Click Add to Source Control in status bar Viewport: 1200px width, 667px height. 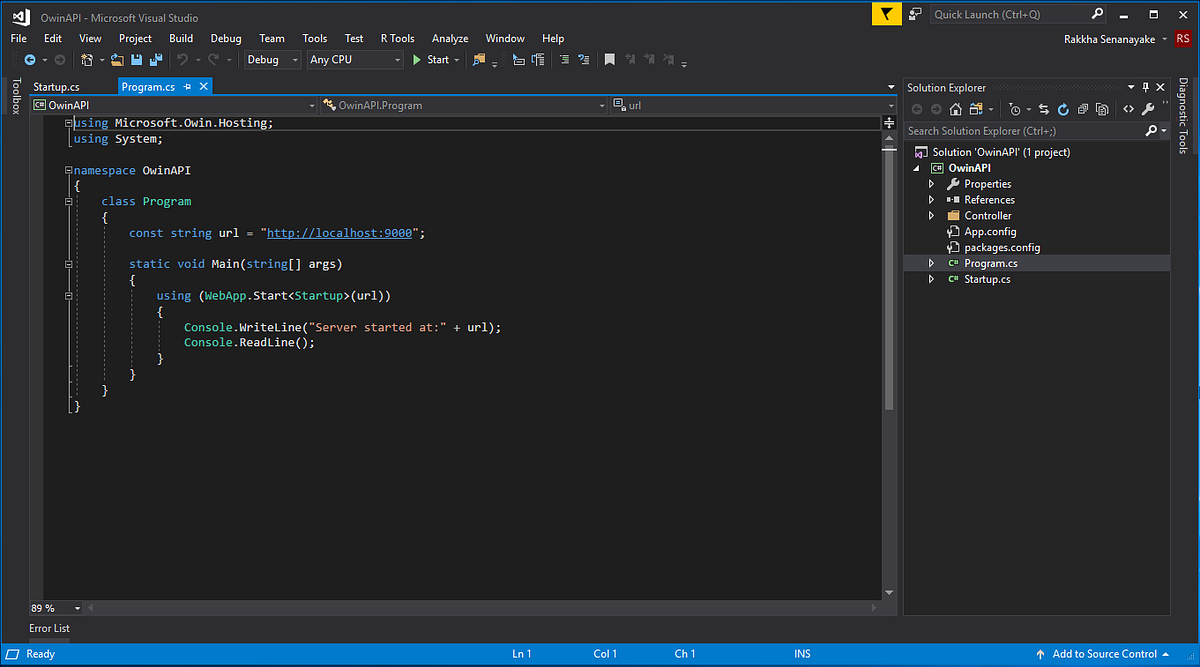pyautogui.click(x=1105, y=653)
